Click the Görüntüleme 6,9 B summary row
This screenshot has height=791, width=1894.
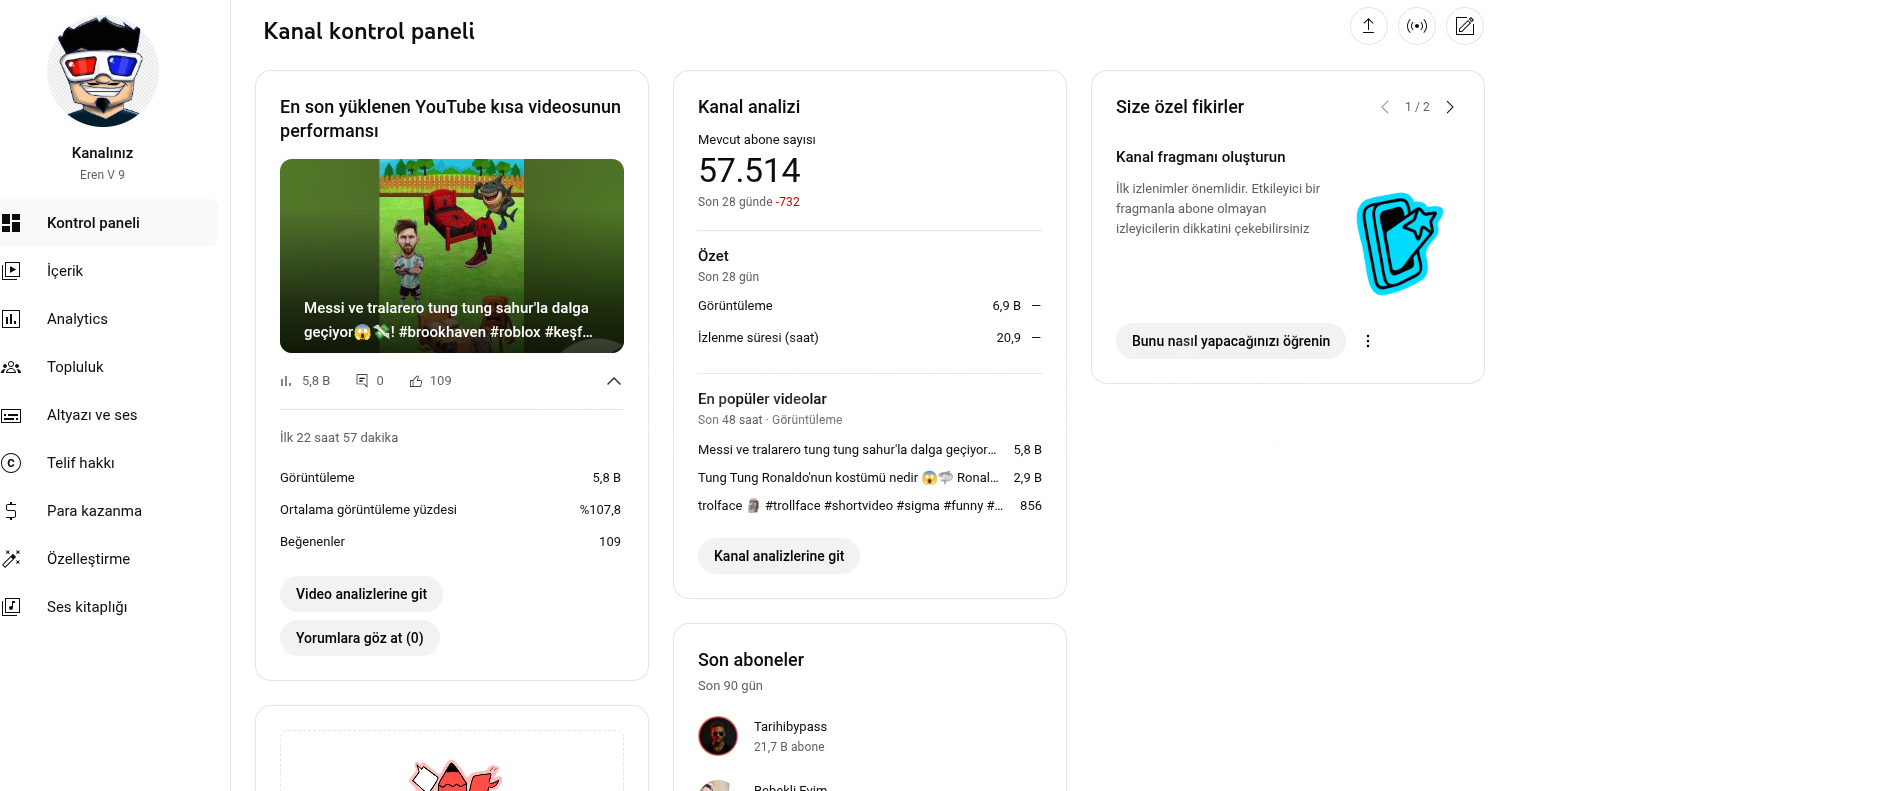[x=870, y=306]
